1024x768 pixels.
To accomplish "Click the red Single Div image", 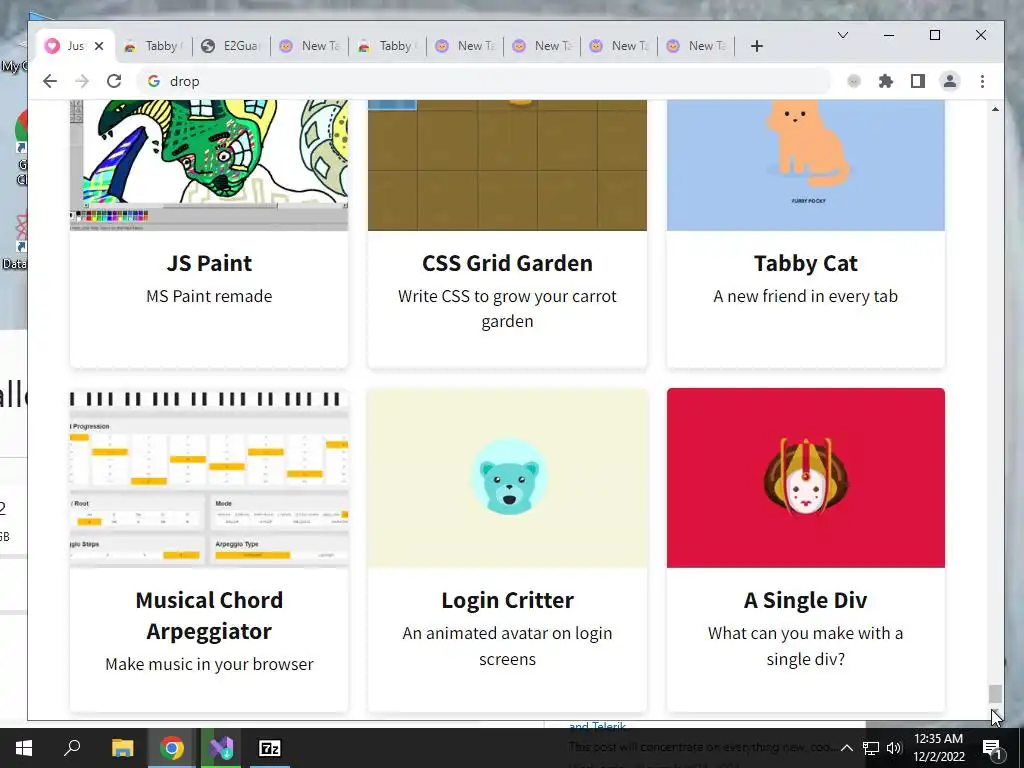I will (805, 478).
